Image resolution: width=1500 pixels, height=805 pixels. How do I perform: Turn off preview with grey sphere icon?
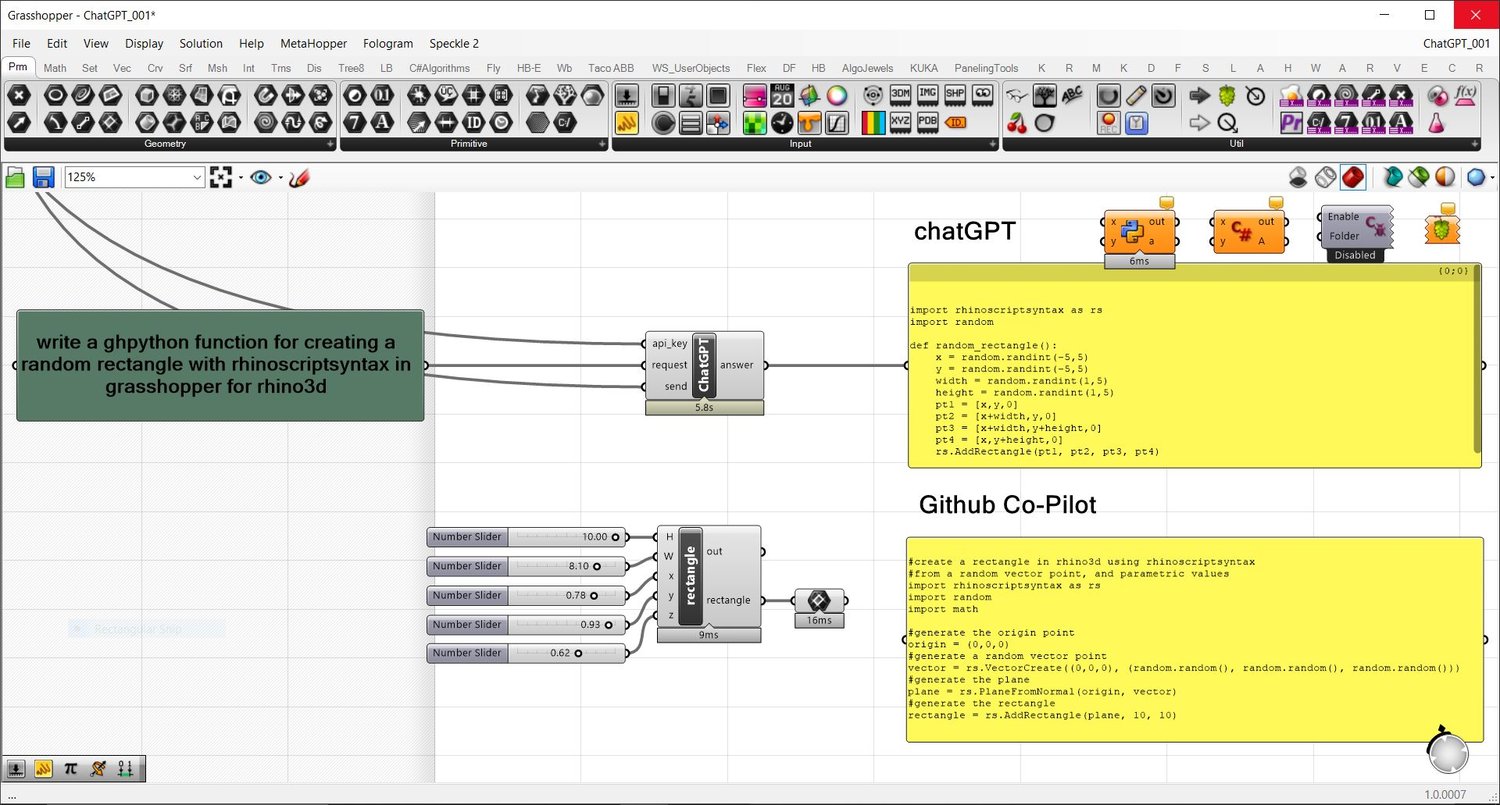click(1298, 177)
